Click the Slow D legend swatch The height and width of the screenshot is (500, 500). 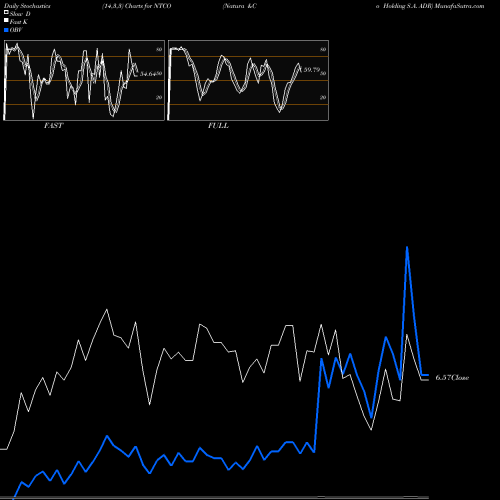click(x=6, y=12)
